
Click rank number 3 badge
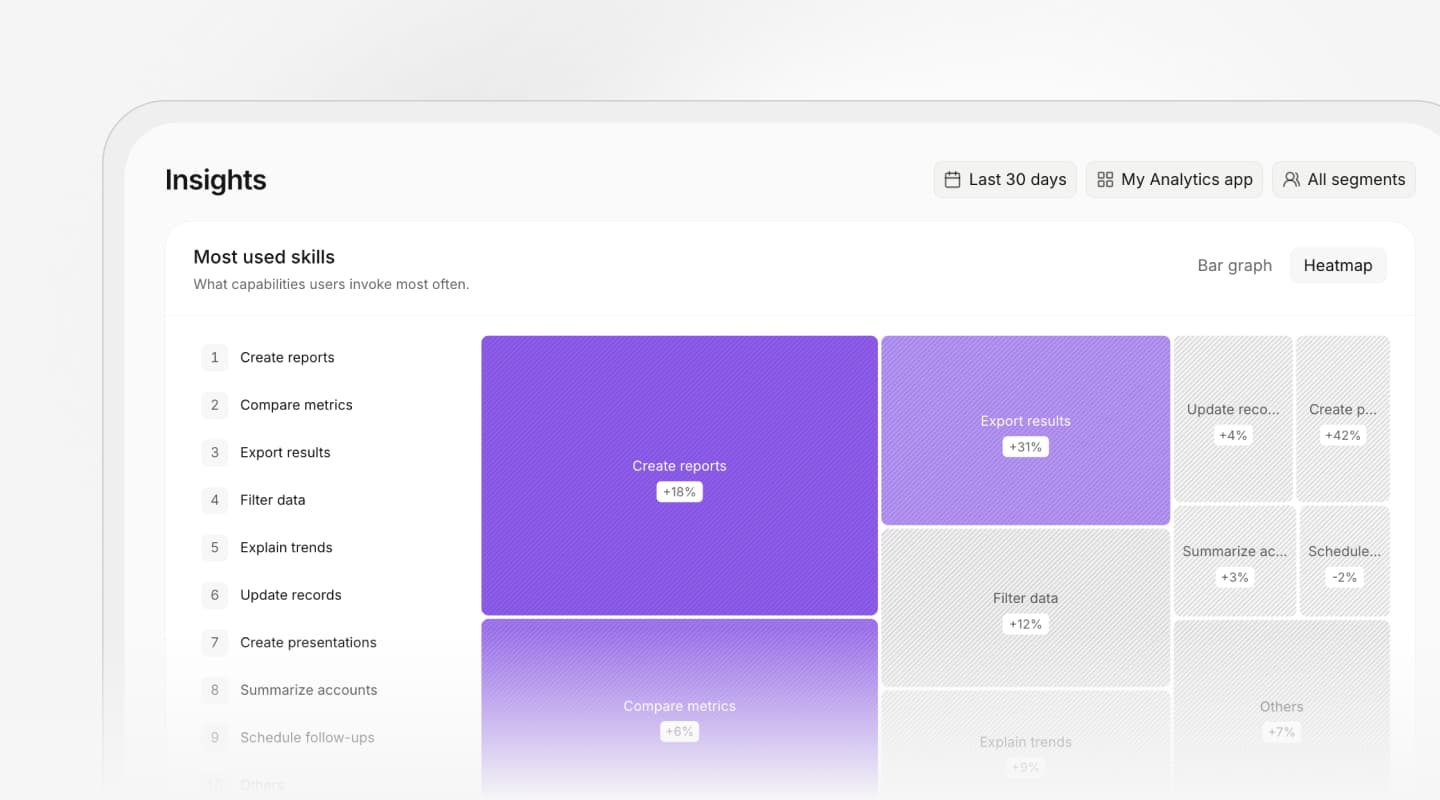coord(214,453)
